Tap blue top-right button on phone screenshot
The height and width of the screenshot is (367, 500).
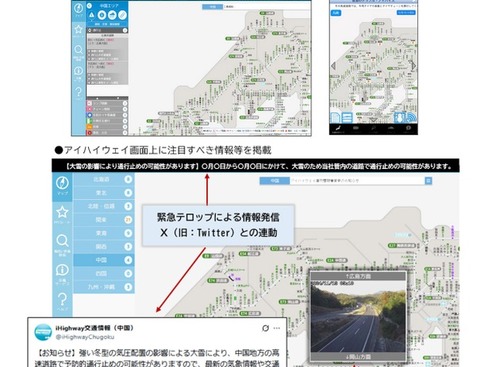coord(406,13)
